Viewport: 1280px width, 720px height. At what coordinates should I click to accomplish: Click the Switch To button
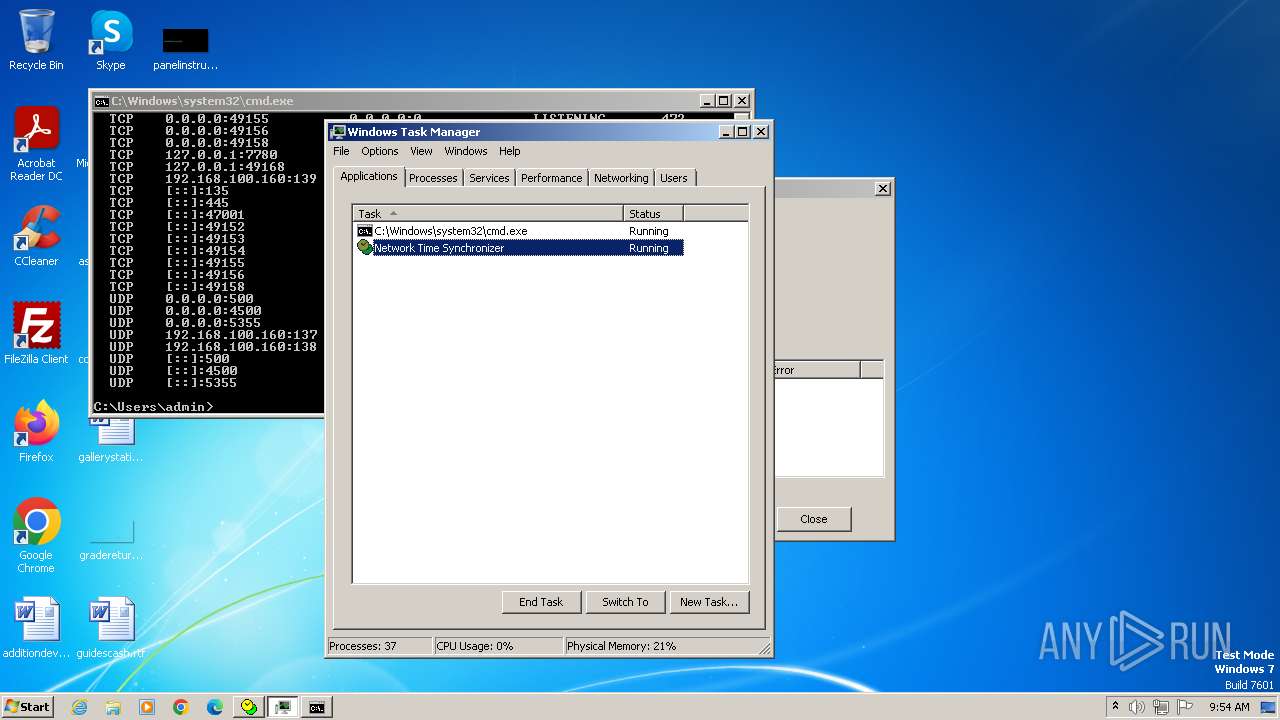(625, 602)
